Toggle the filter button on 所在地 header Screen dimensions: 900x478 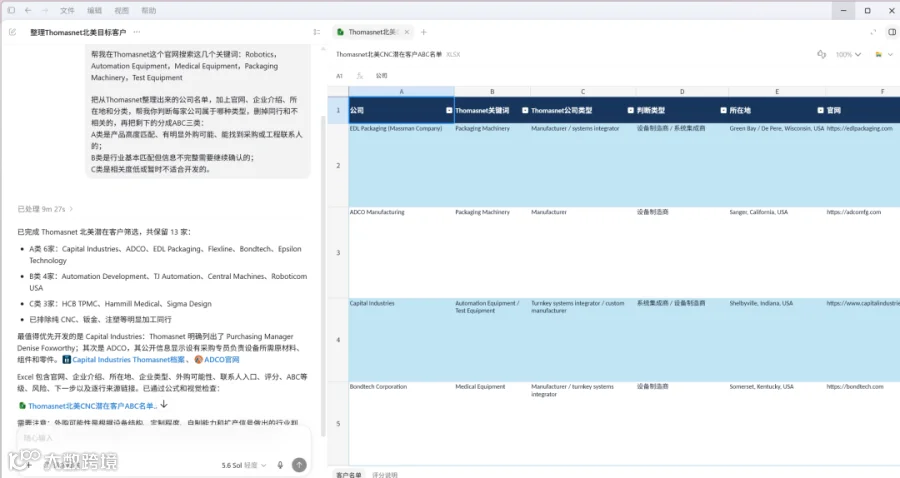pyautogui.click(x=820, y=110)
